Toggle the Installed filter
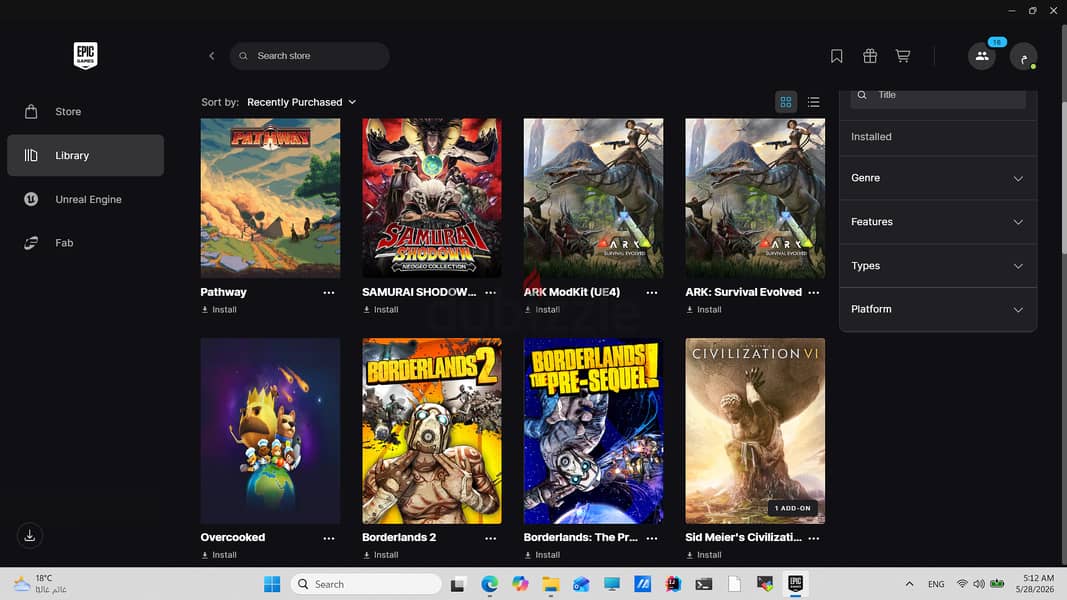The image size is (1067, 600). click(938, 137)
